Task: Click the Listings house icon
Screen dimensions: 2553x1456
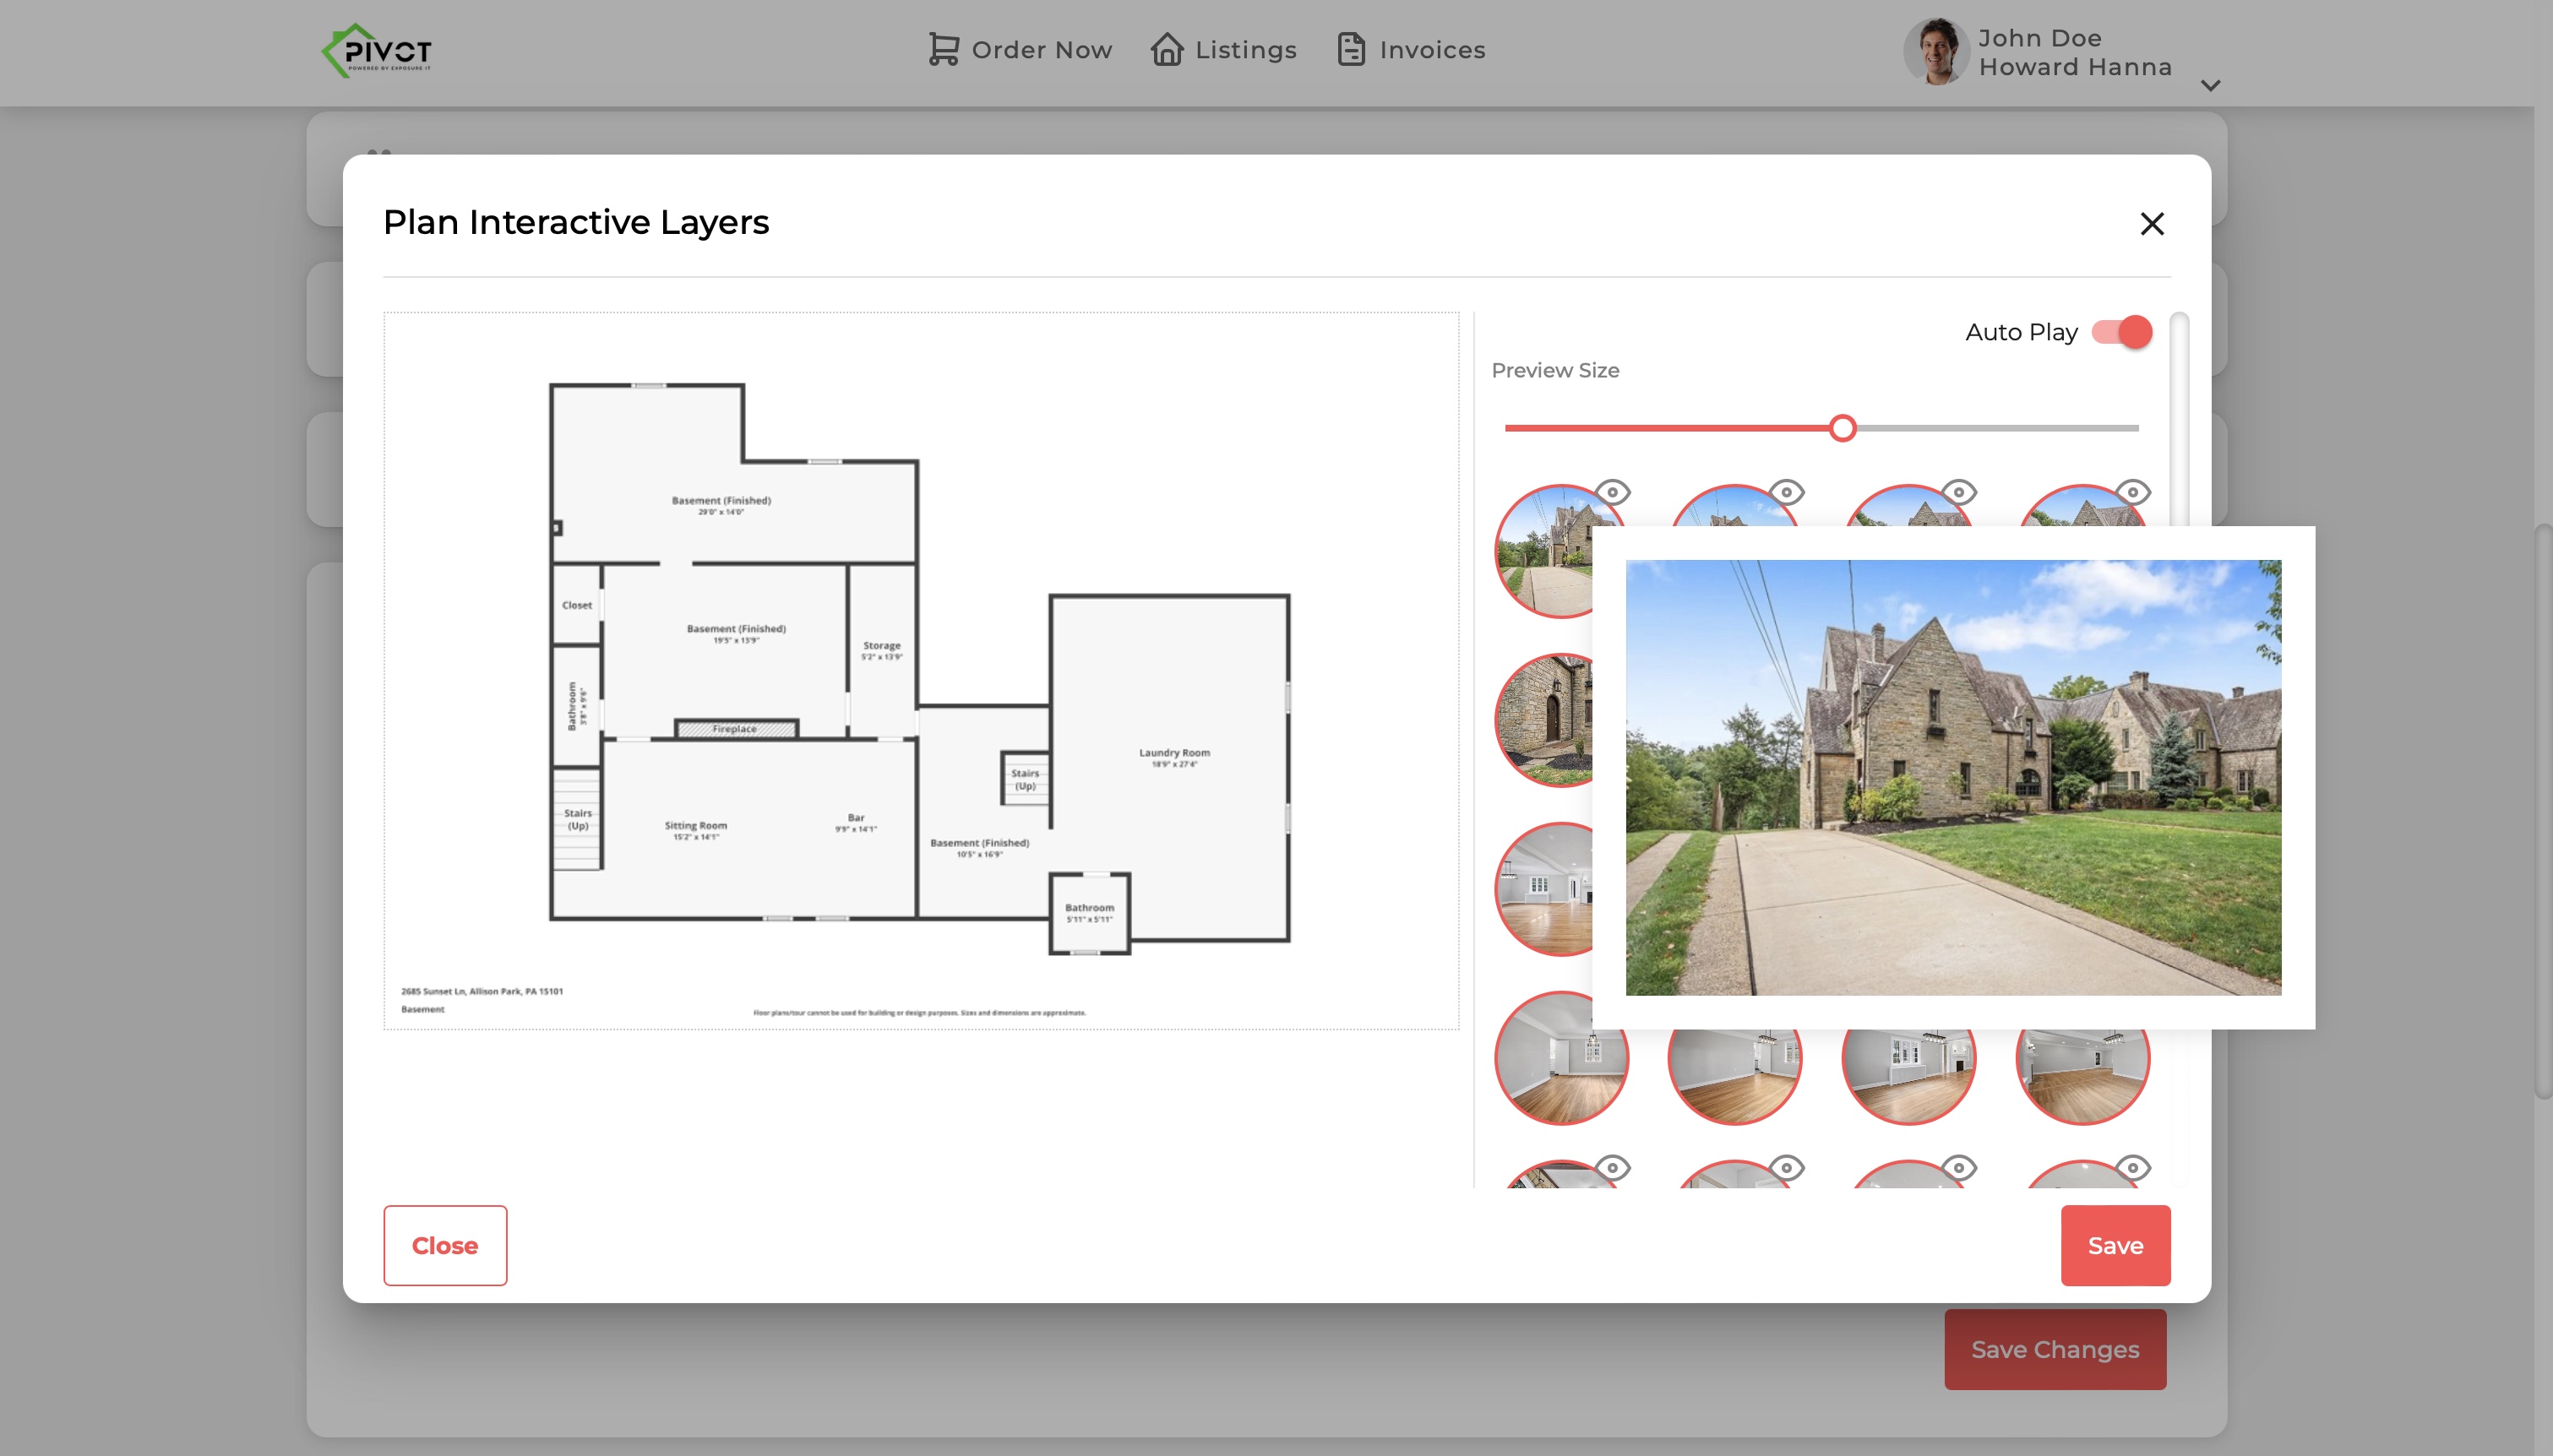Action: pyautogui.click(x=1166, y=49)
